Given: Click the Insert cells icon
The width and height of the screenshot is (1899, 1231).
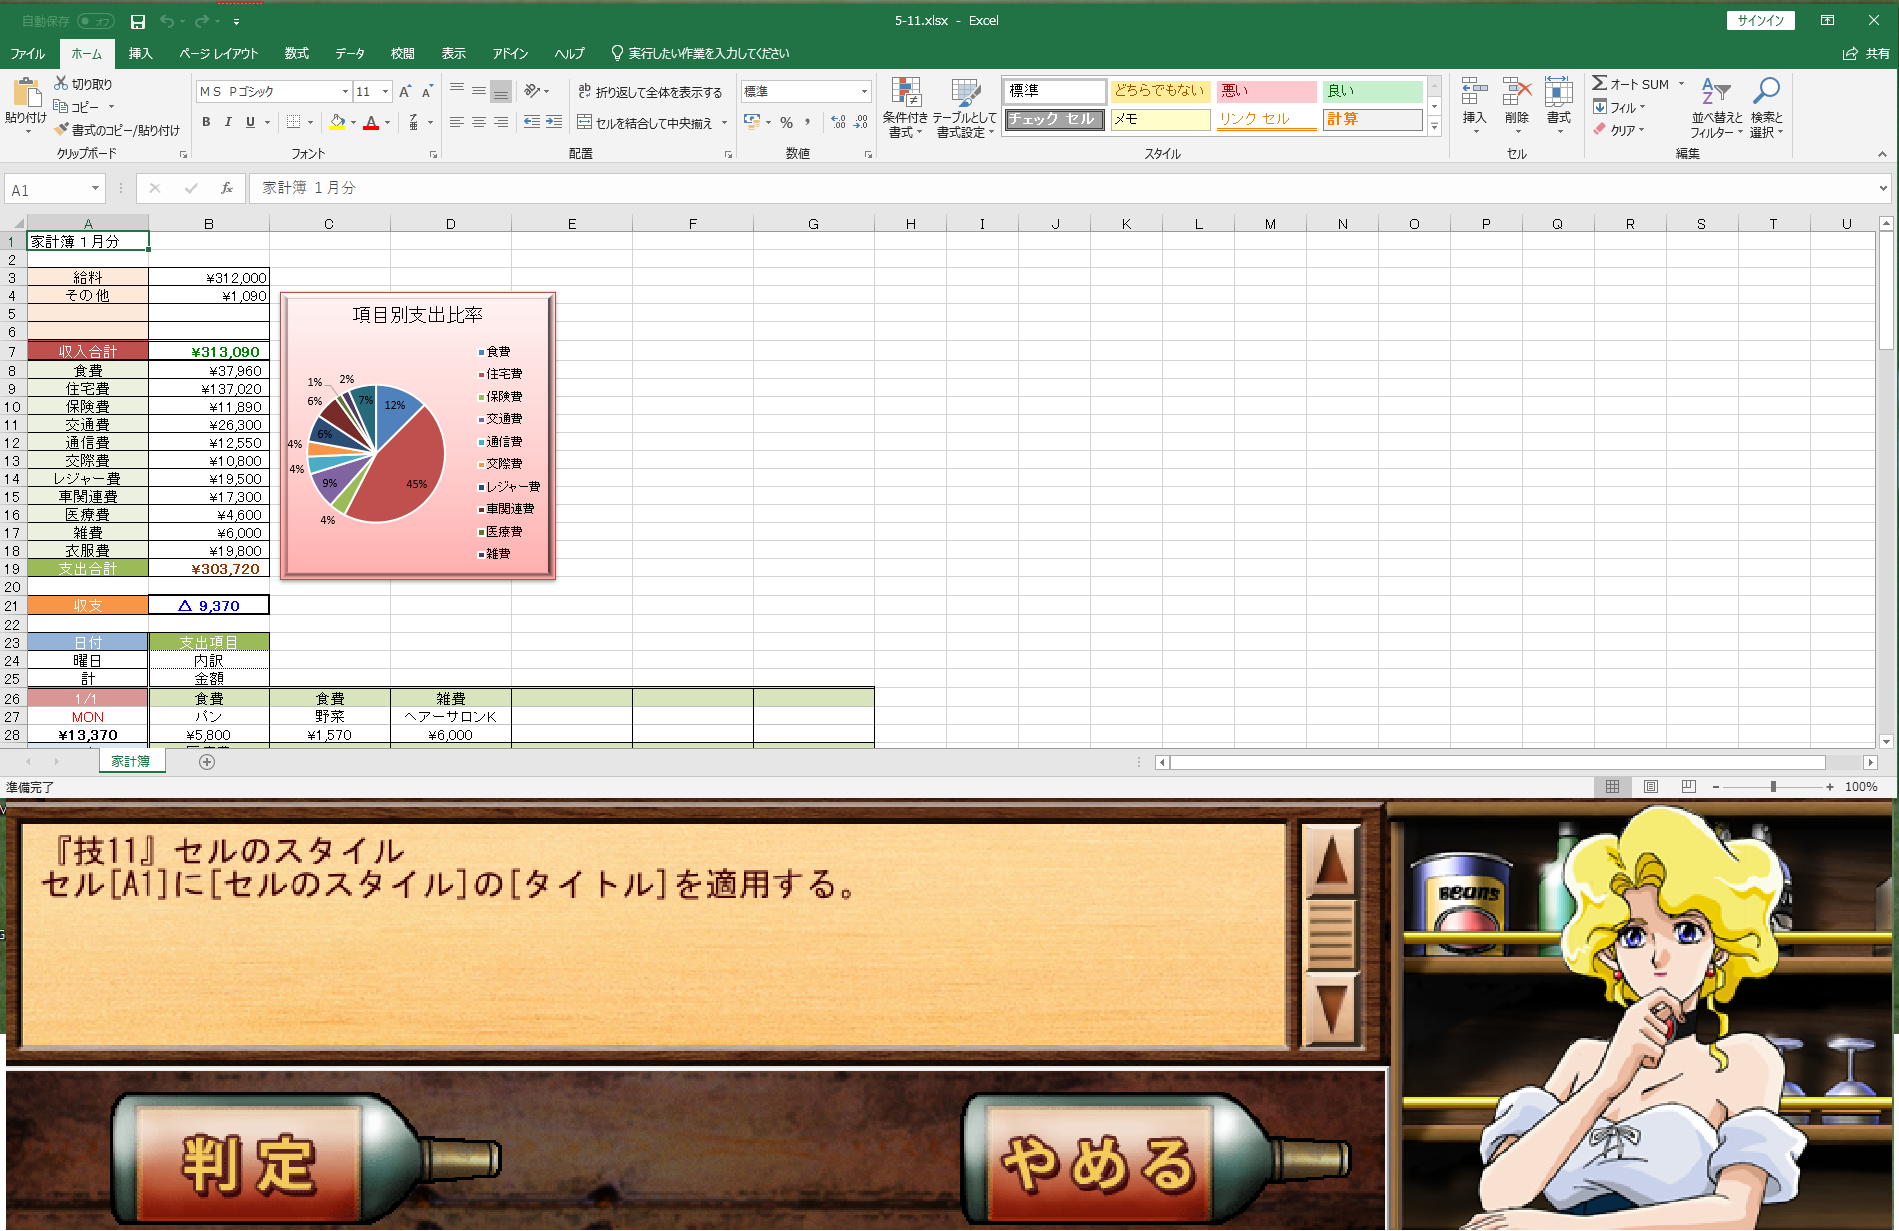Looking at the screenshot, I should click(1474, 92).
